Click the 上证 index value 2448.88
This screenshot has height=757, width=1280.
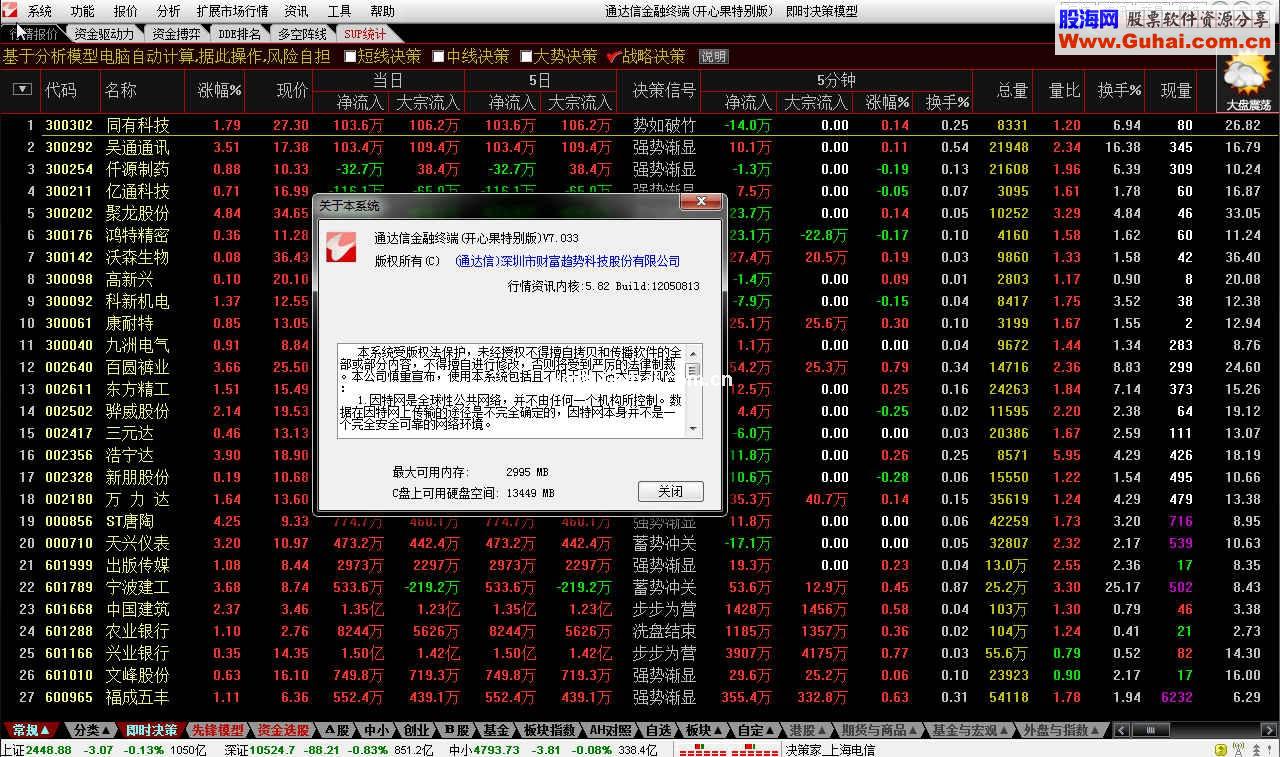[48, 750]
